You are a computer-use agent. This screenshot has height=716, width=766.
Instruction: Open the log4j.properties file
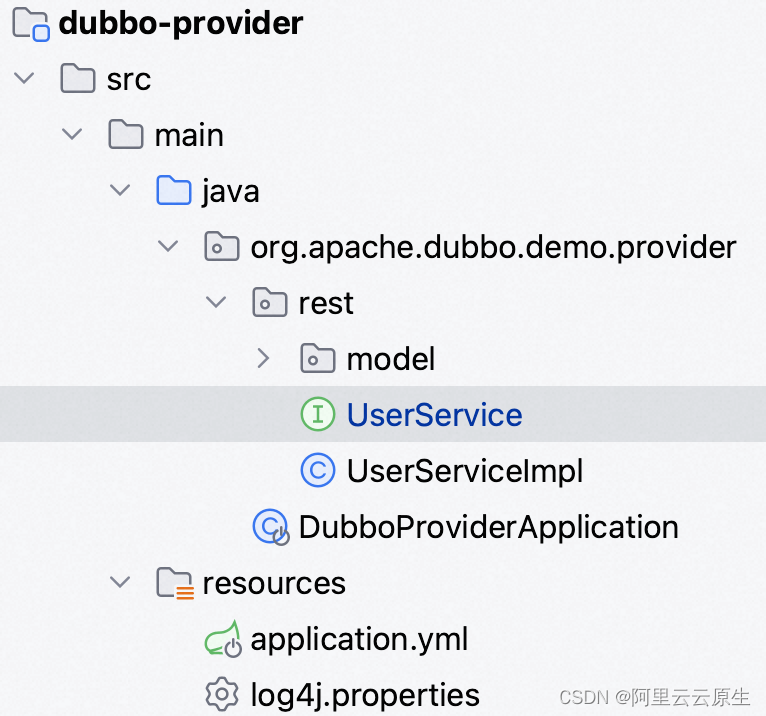pyautogui.click(x=365, y=695)
